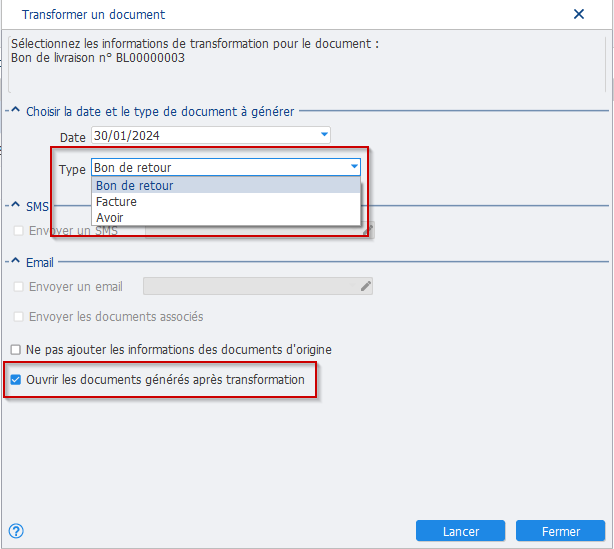This screenshot has width=614, height=549.
Task: Enable Envoyer les documents associés
Action: click(18, 316)
